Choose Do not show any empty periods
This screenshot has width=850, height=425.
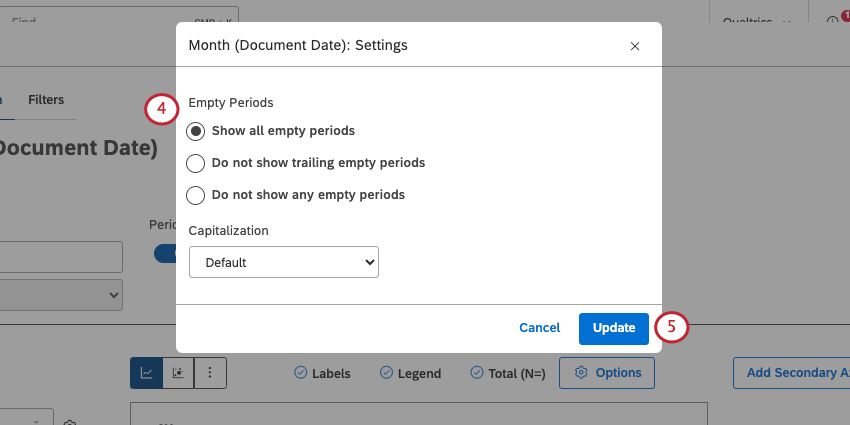pyautogui.click(x=197, y=195)
